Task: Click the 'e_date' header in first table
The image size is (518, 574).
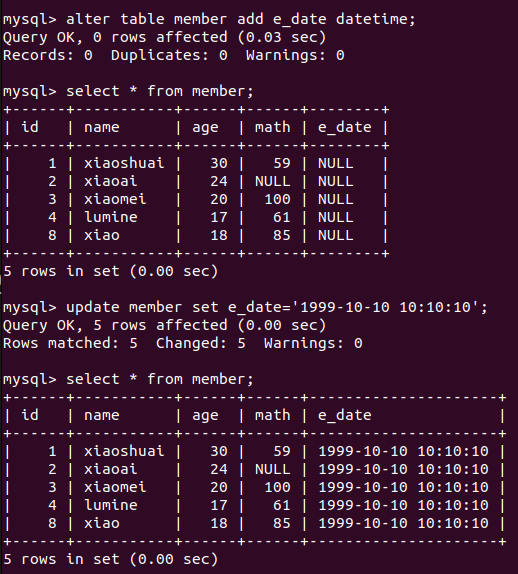Action: coord(344,127)
